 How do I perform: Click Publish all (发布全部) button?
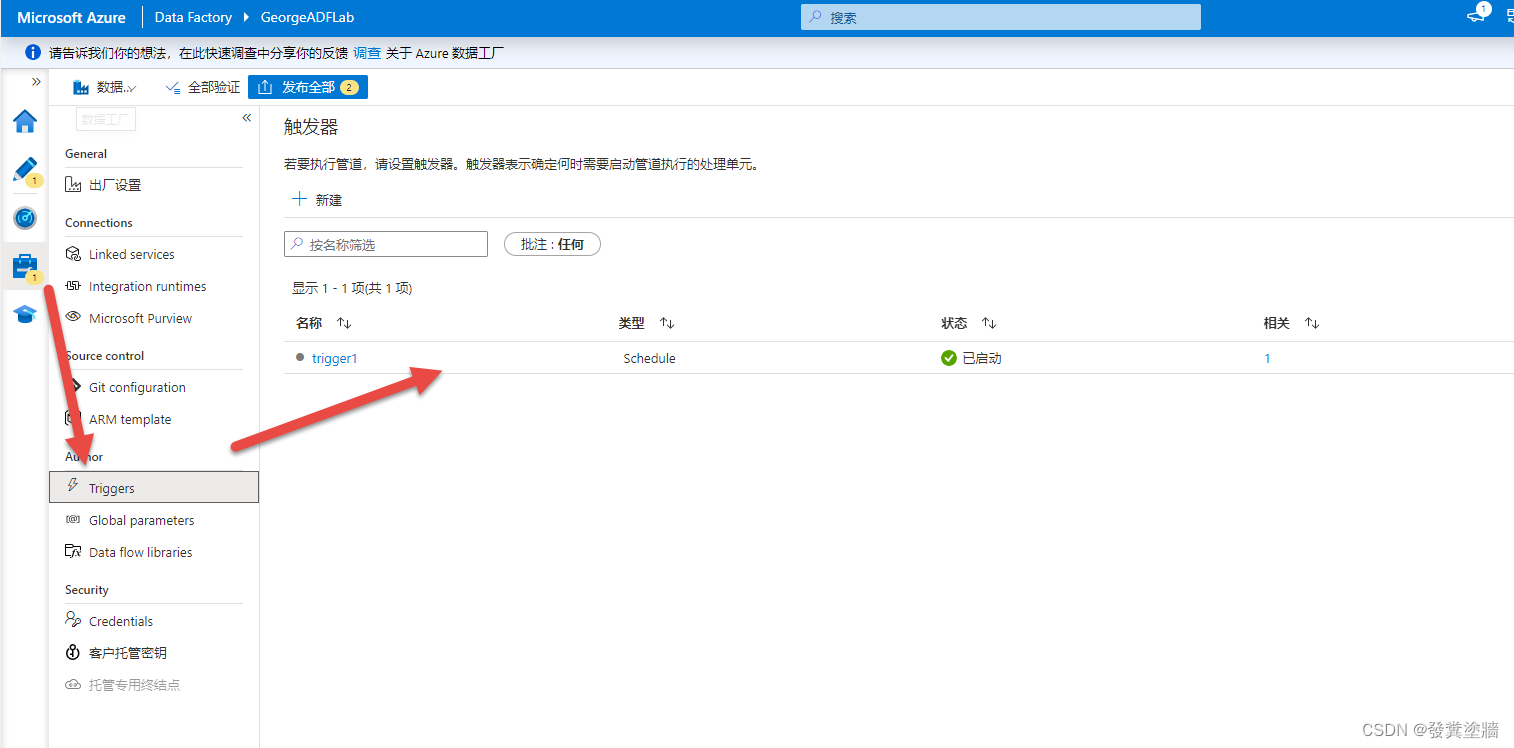[308, 88]
